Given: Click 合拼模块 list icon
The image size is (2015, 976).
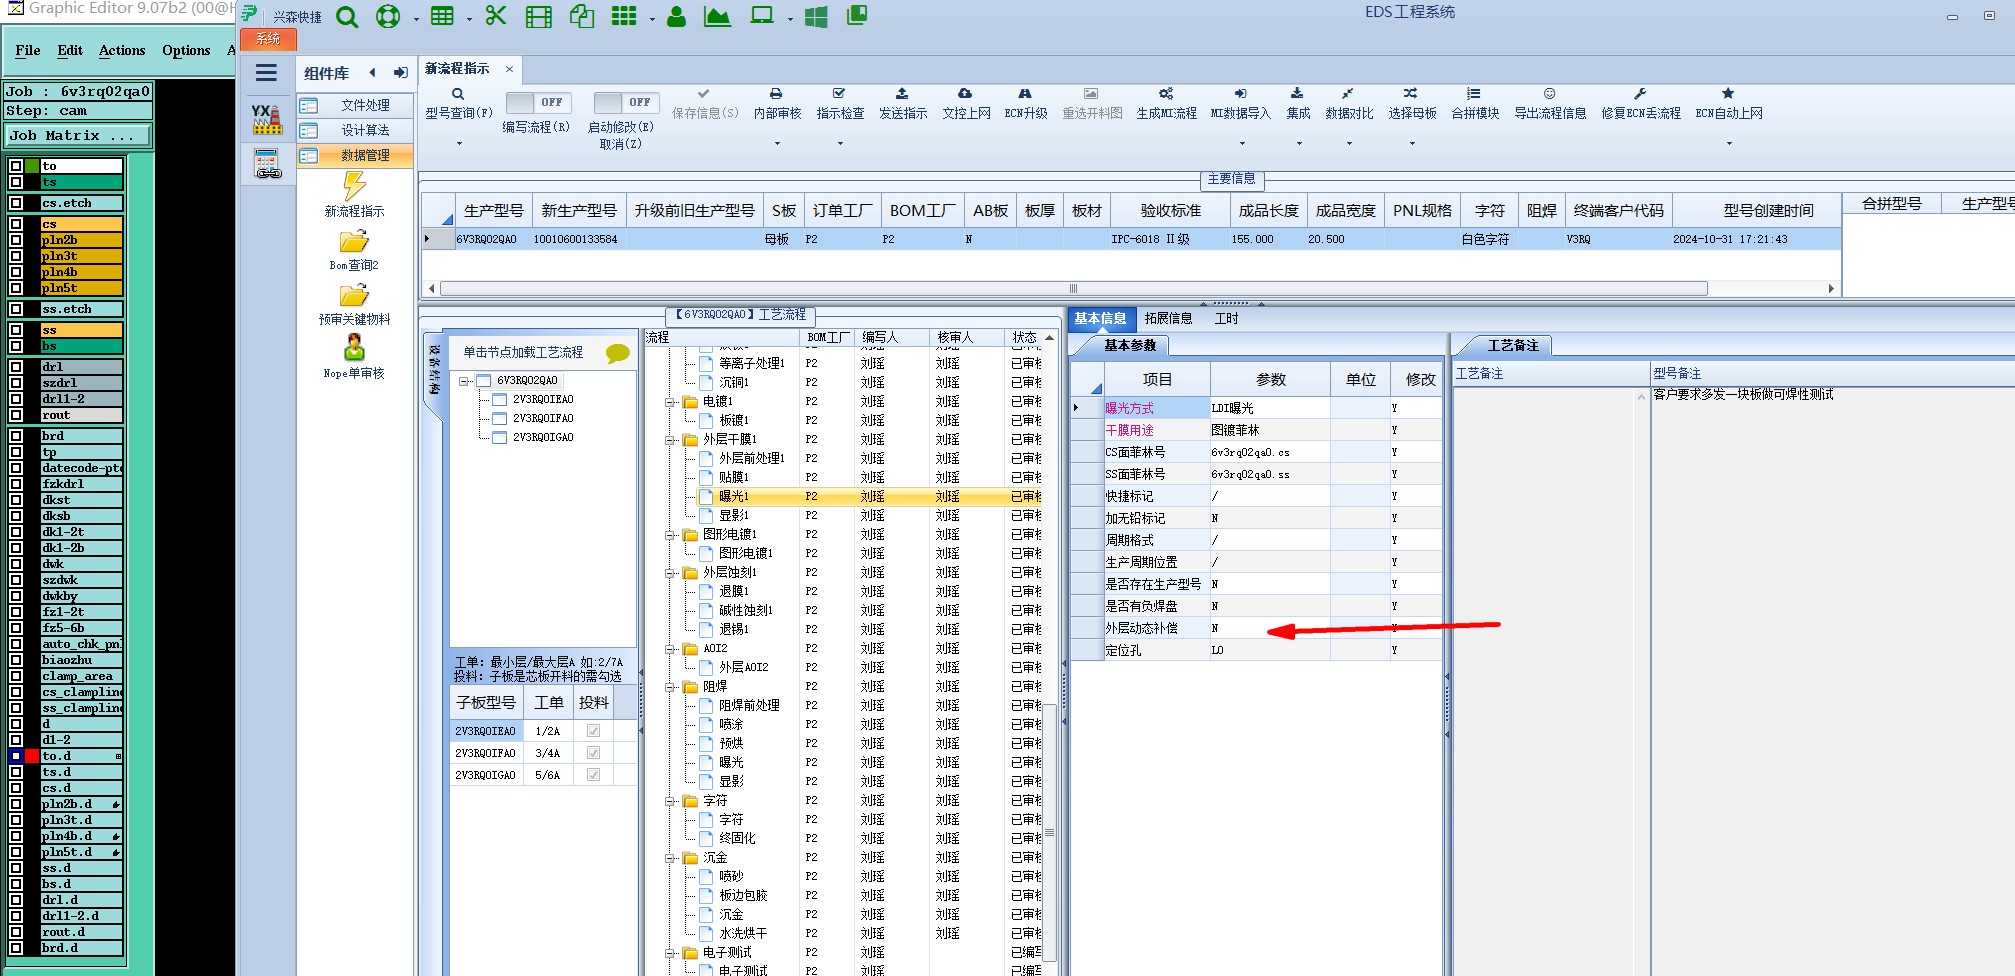Looking at the screenshot, I should (x=1474, y=93).
